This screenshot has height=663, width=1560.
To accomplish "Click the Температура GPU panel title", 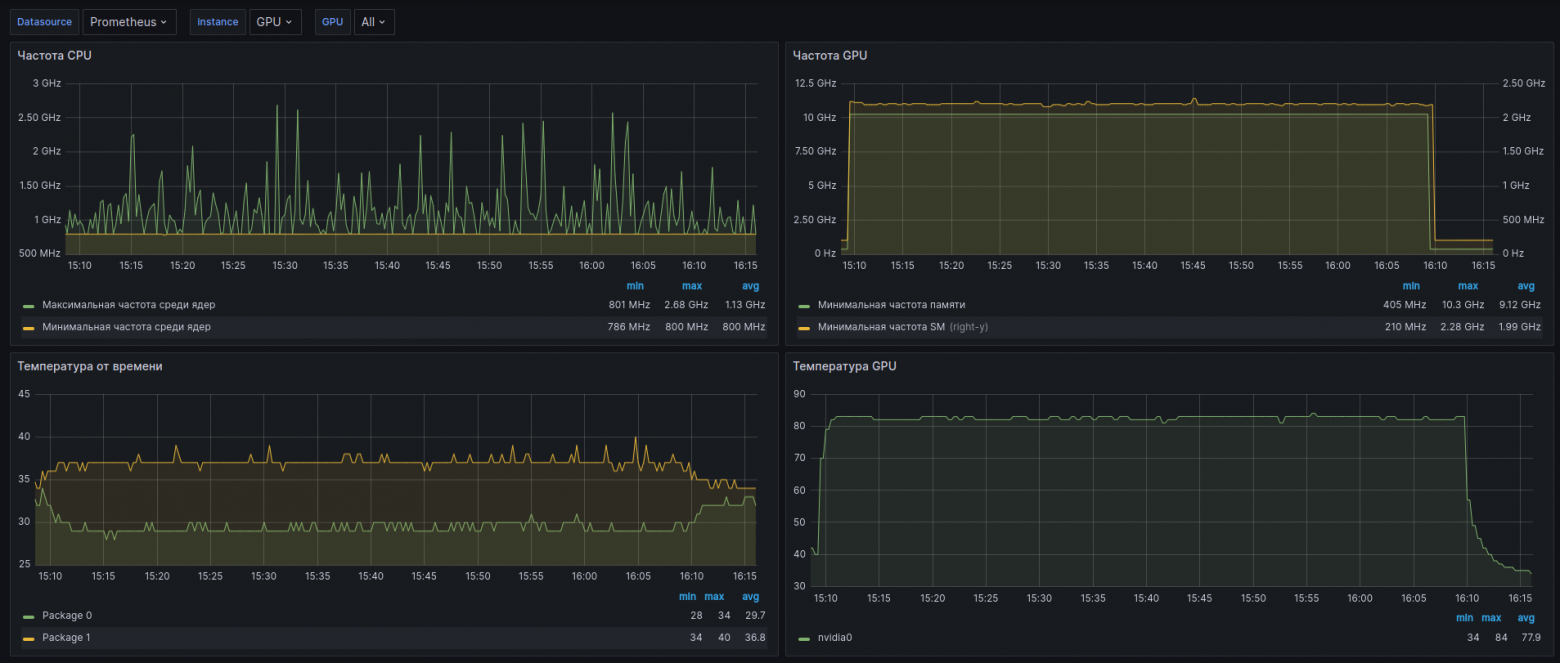I will pyautogui.click(x=844, y=366).
